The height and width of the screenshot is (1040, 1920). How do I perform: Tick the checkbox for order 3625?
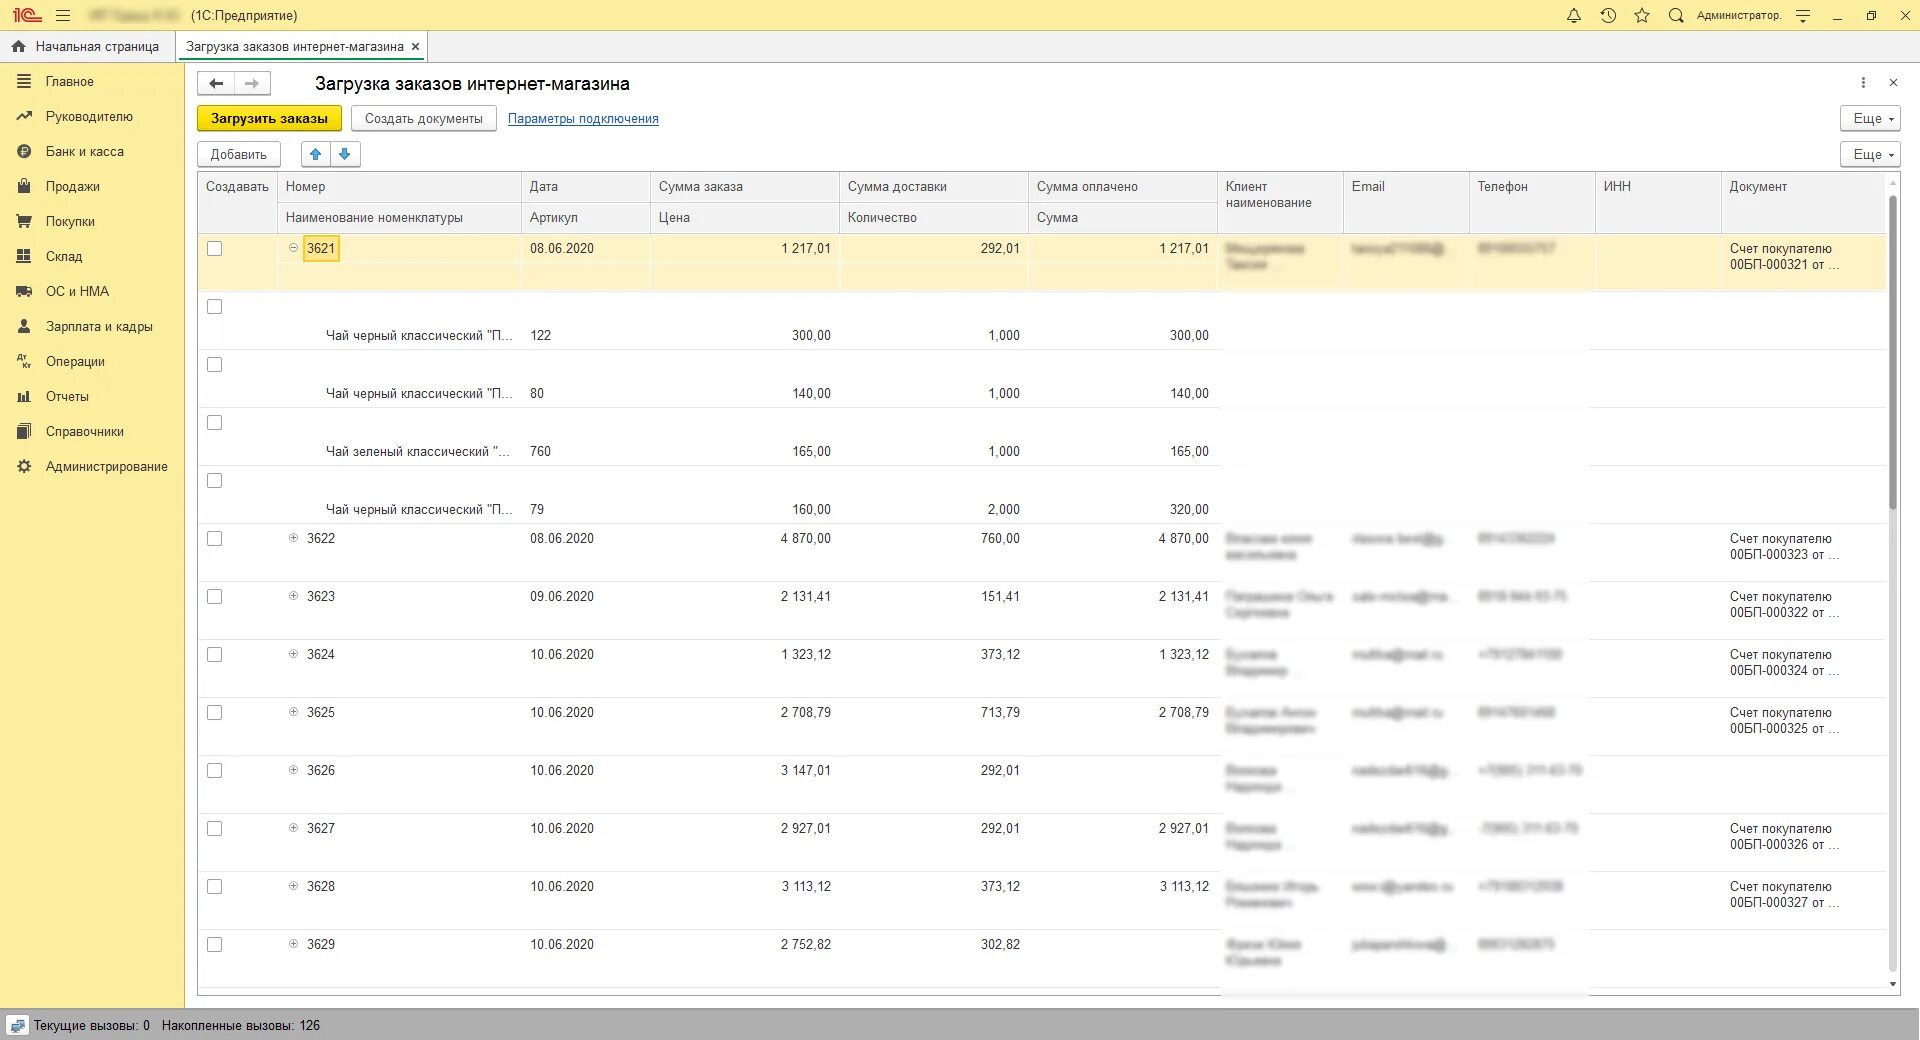pyautogui.click(x=214, y=713)
